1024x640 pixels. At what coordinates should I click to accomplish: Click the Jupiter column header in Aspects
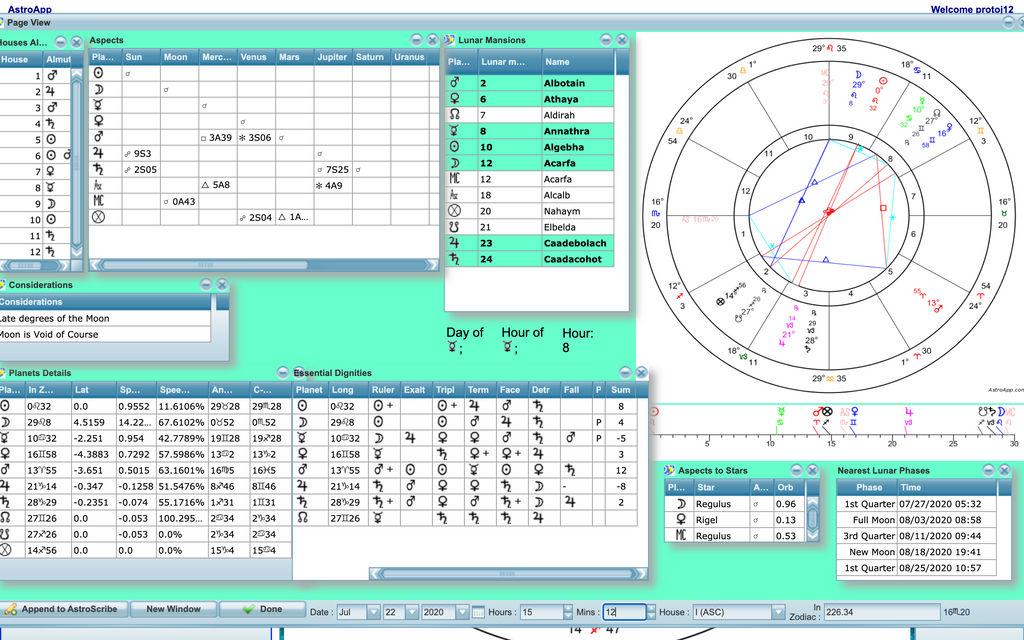(x=333, y=57)
